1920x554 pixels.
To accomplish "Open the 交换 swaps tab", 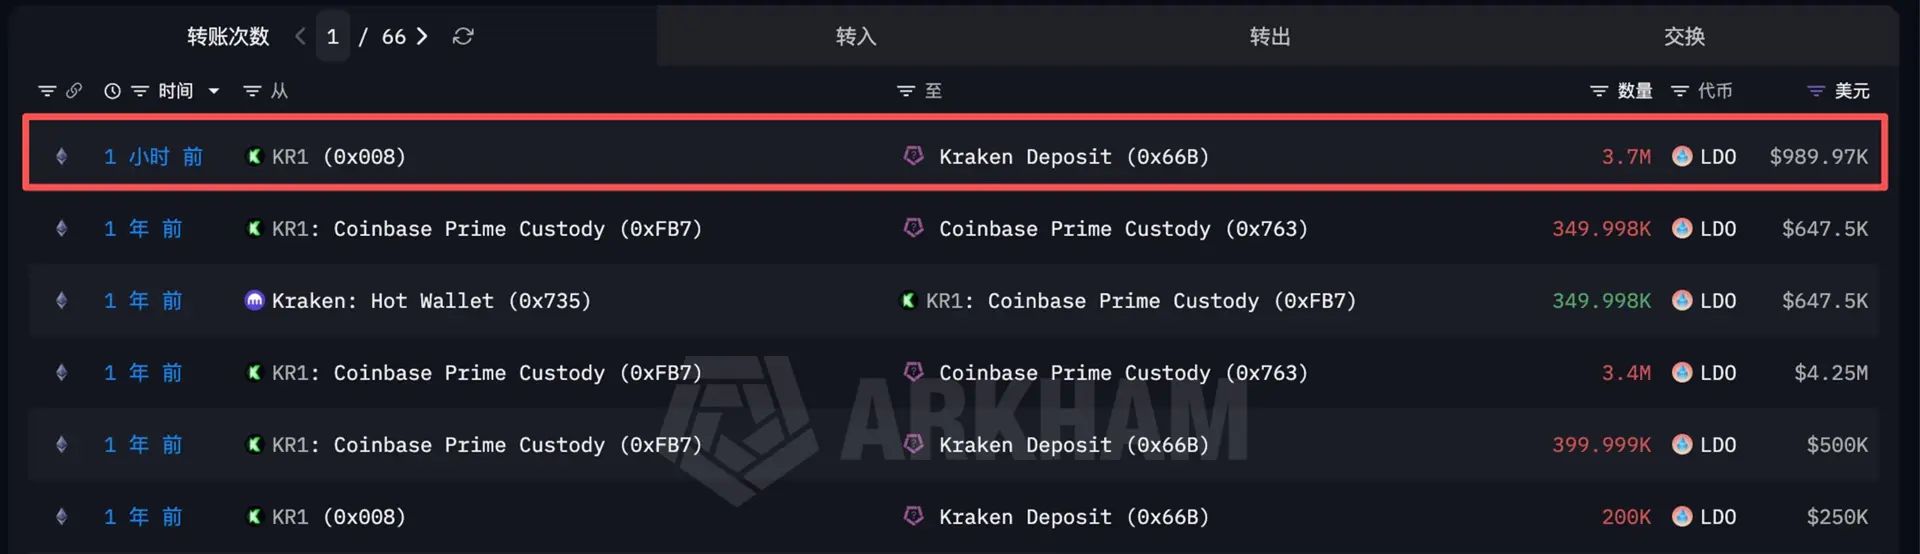I will pos(1684,37).
